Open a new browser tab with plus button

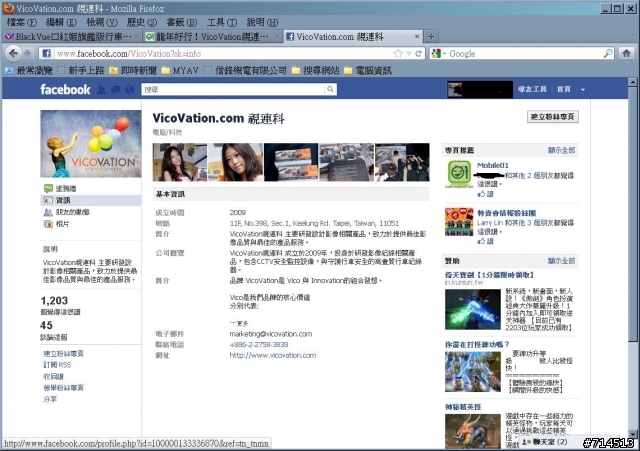click(431, 37)
